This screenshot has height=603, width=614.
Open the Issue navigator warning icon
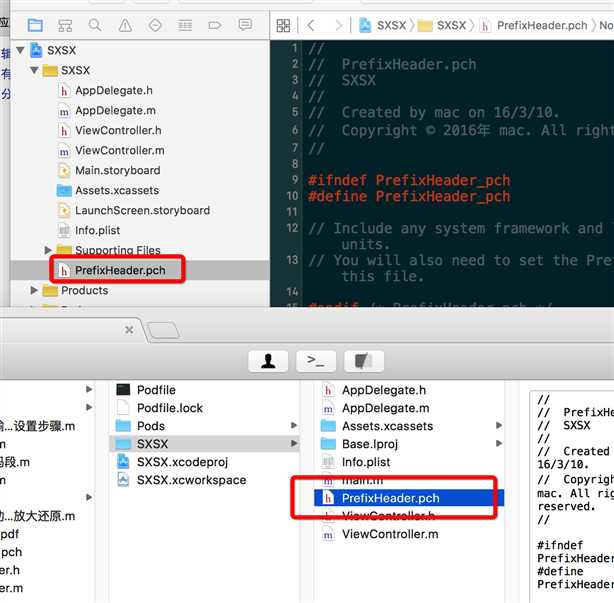125,25
